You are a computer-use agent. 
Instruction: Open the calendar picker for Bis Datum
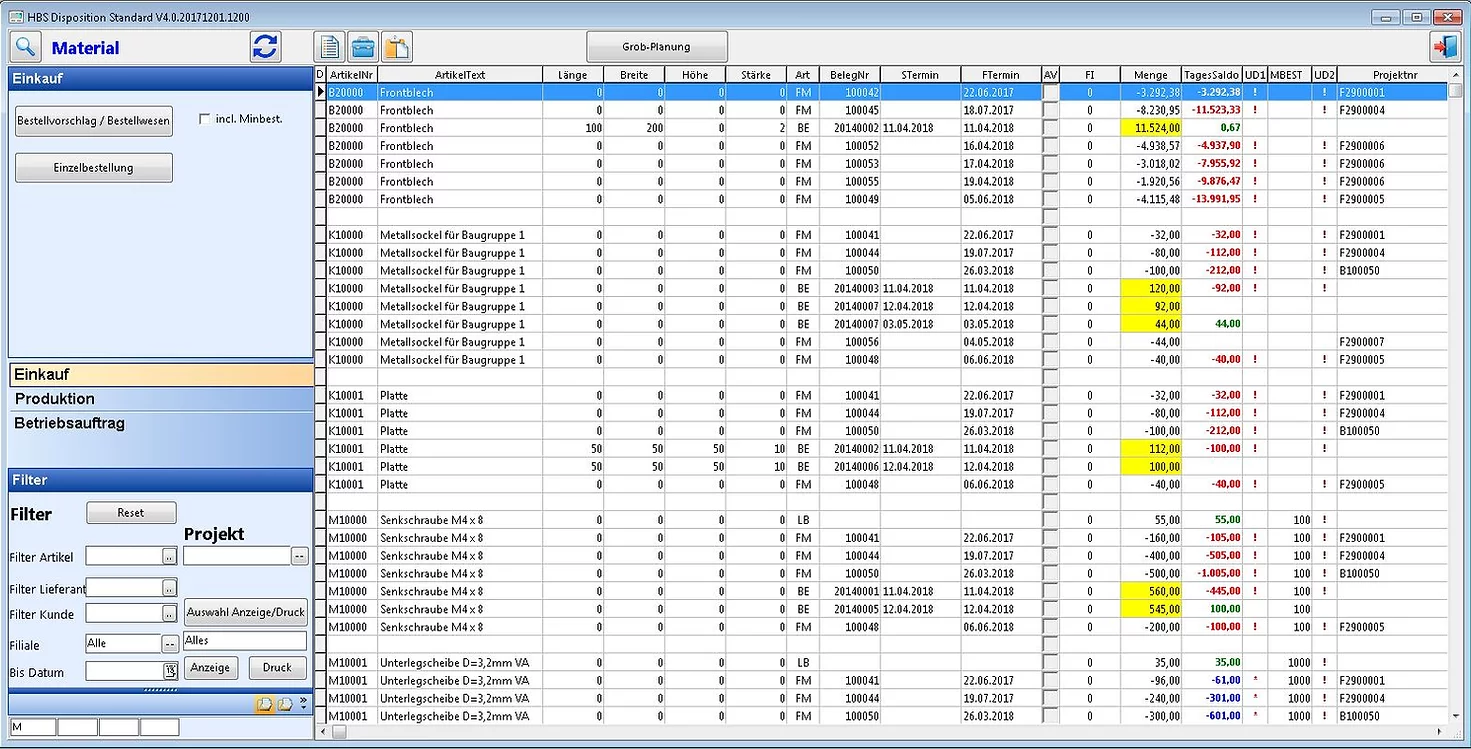click(x=170, y=671)
